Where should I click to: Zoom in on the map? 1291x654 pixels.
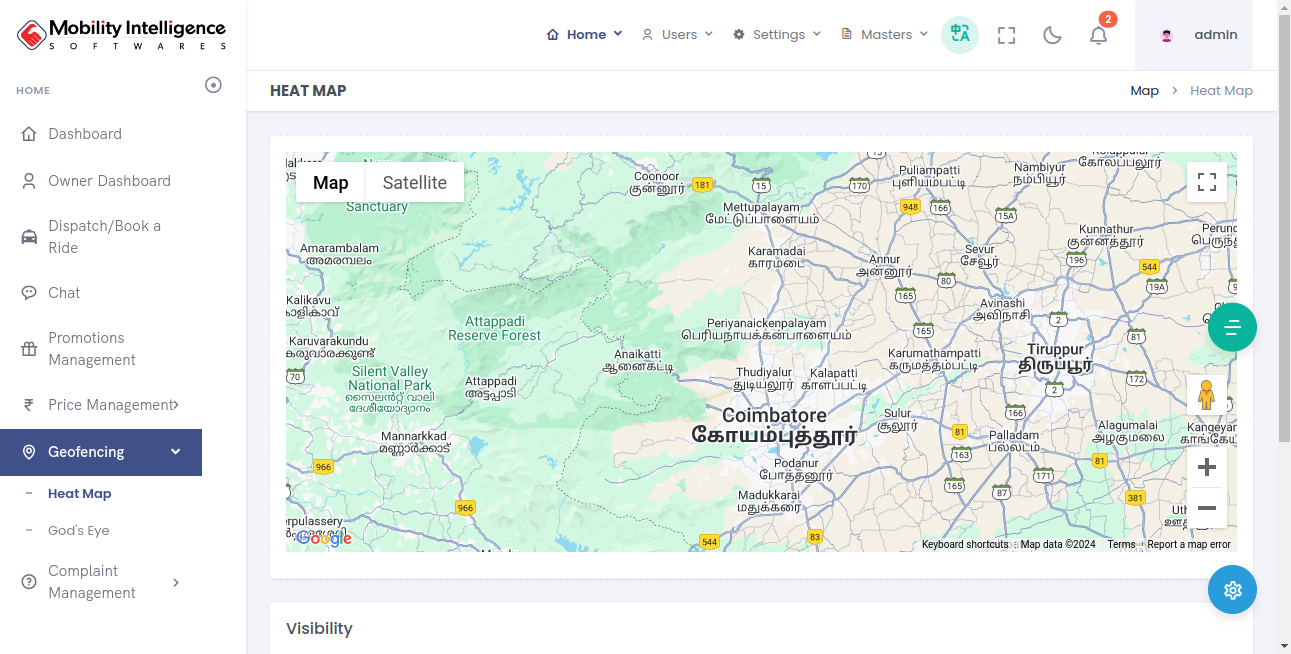tap(1206, 467)
